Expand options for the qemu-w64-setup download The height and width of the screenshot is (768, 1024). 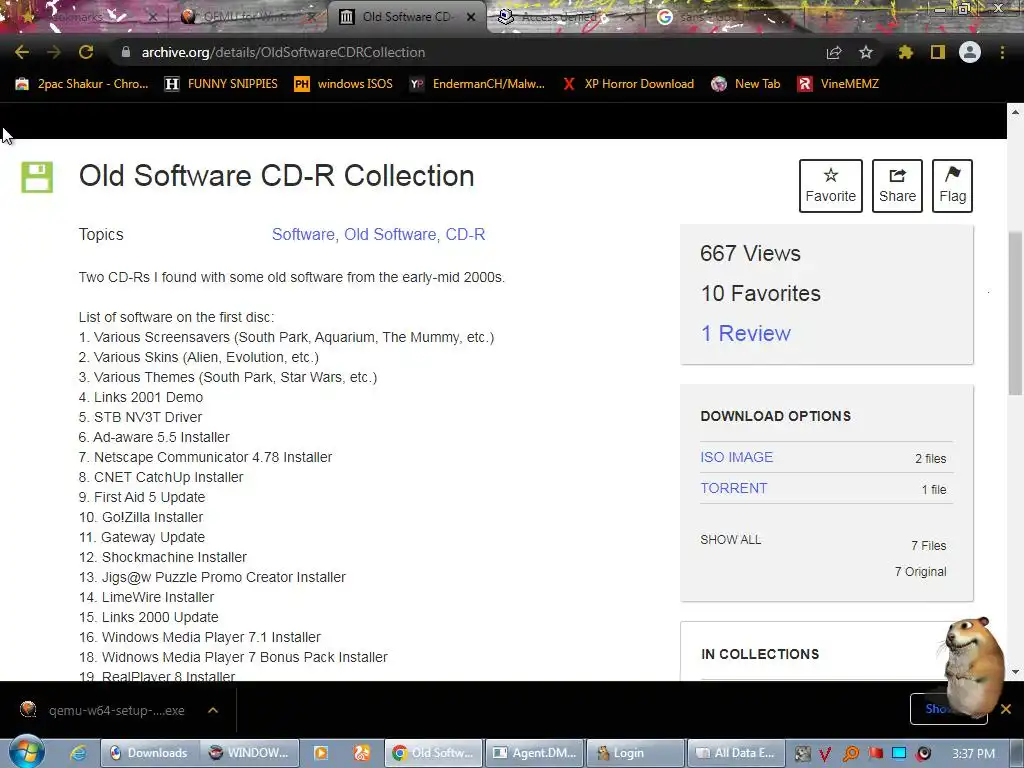(213, 710)
